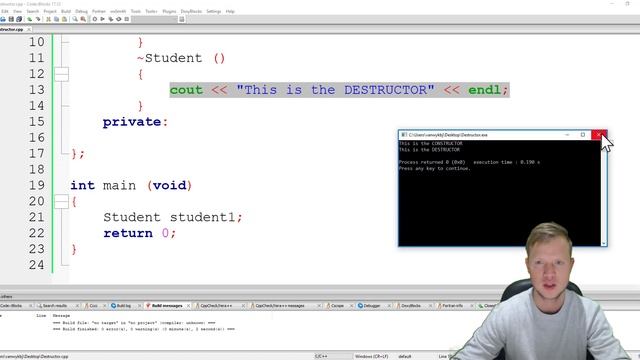Open the View menu
This screenshot has width=640, height=360.
(x=18, y=11)
